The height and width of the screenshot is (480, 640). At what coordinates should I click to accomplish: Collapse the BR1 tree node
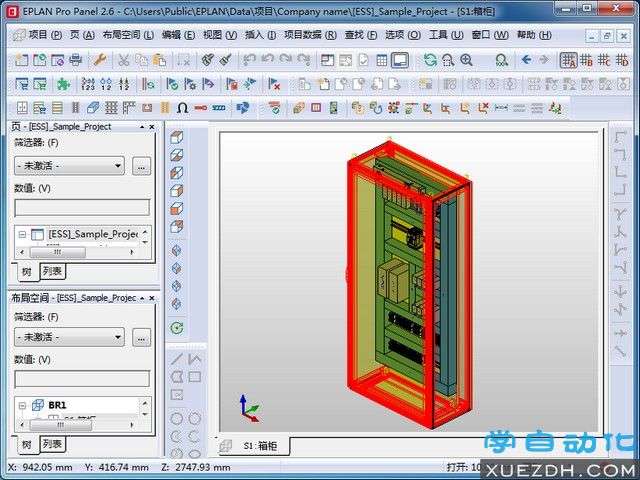[x=22, y=405]
